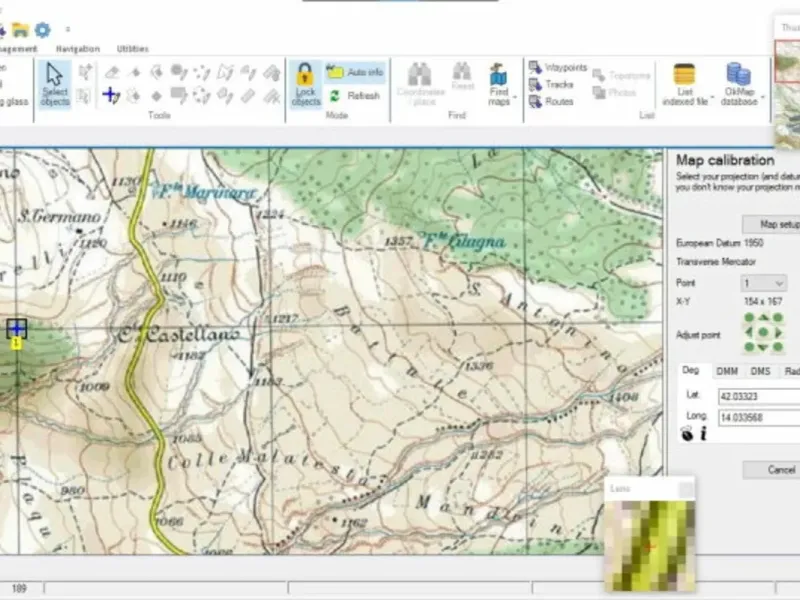Viewport: 800px width, 600px height.
Task: Click the Refresh icon in Mode group
Action: pos(335,95)
